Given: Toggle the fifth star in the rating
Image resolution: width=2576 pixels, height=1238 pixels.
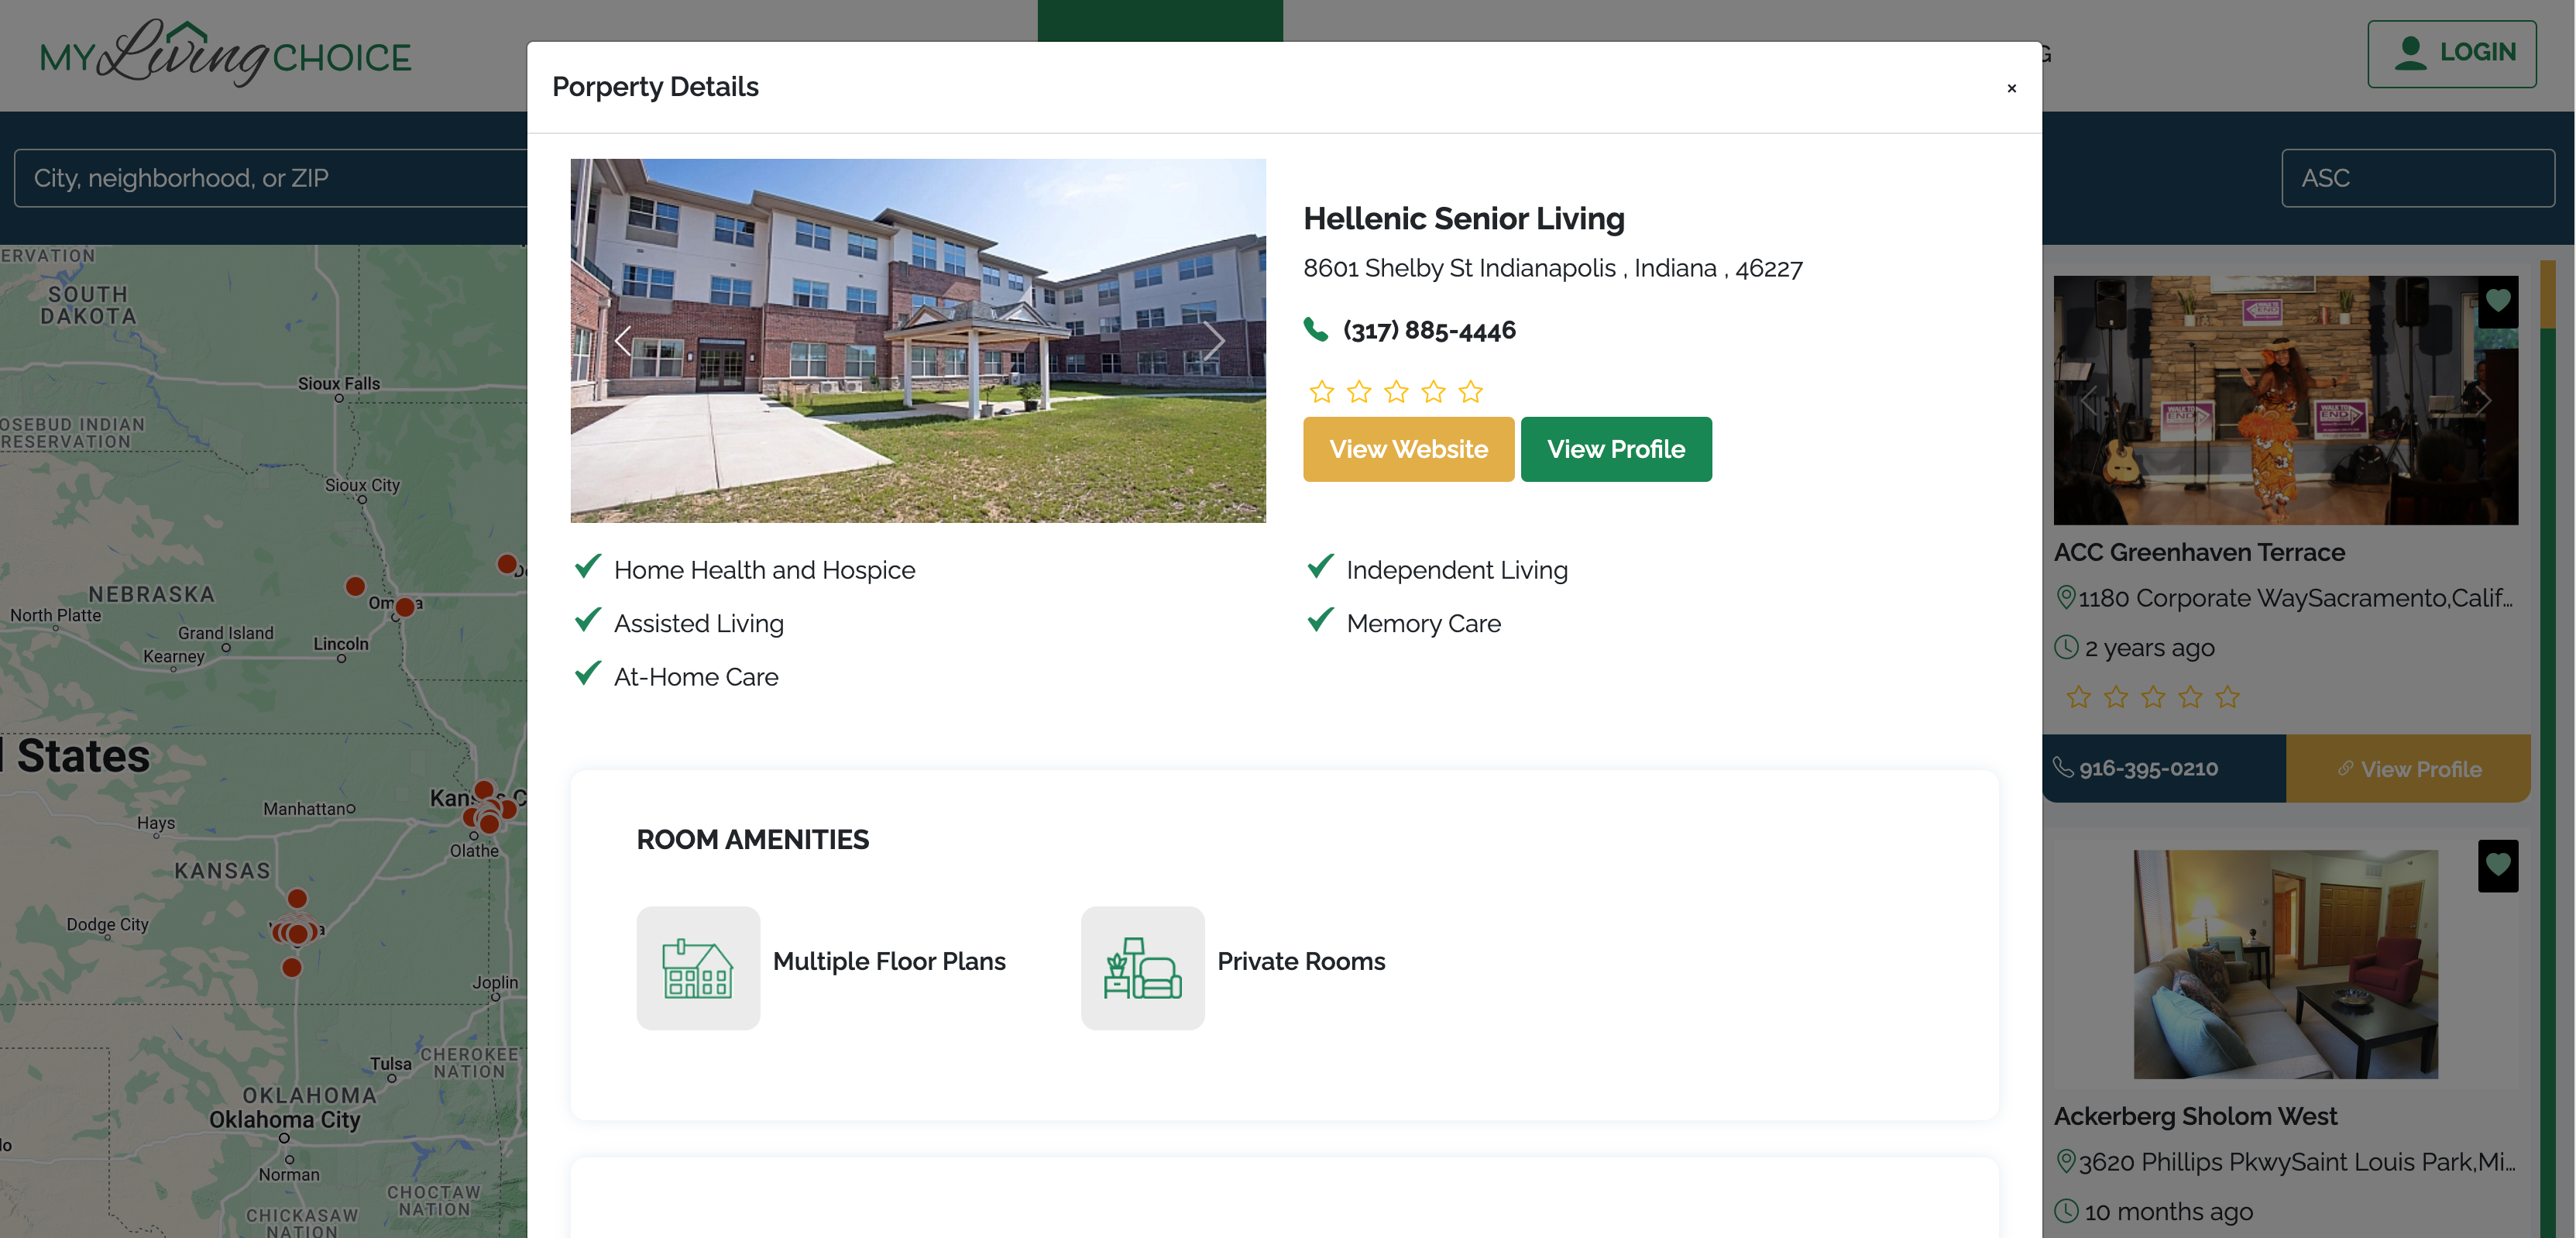Looking at the screenshot, I should 1470,390.
